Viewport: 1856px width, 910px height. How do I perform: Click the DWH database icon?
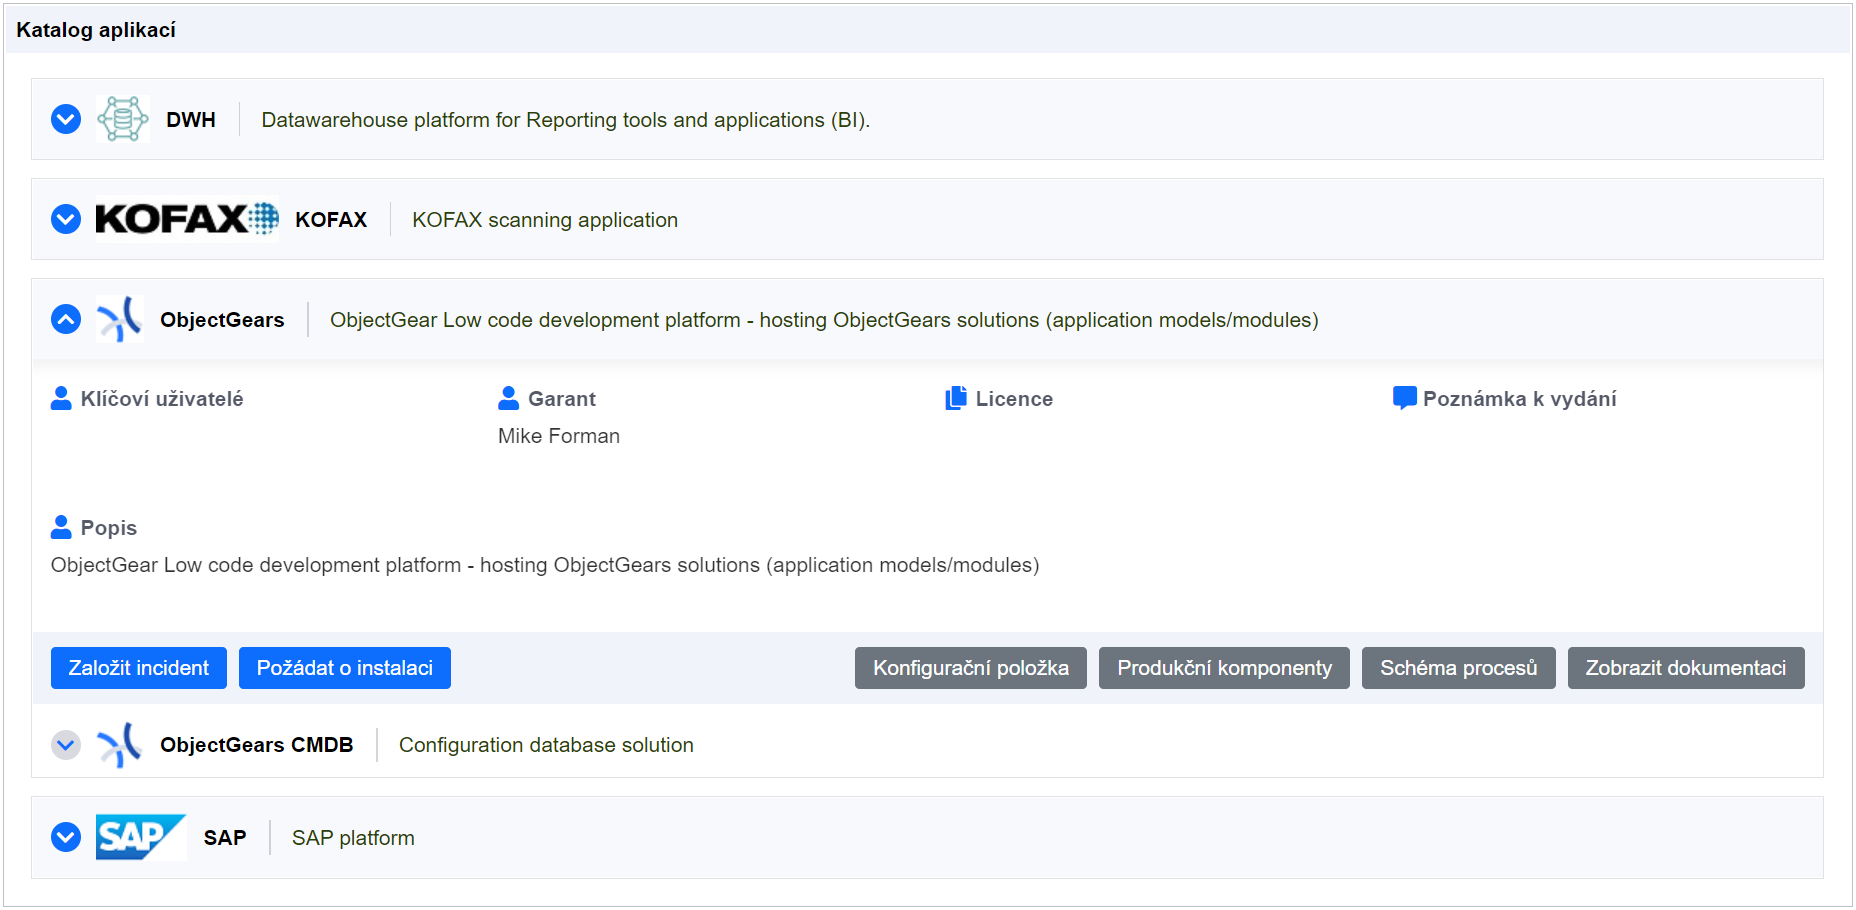[123, 119]
